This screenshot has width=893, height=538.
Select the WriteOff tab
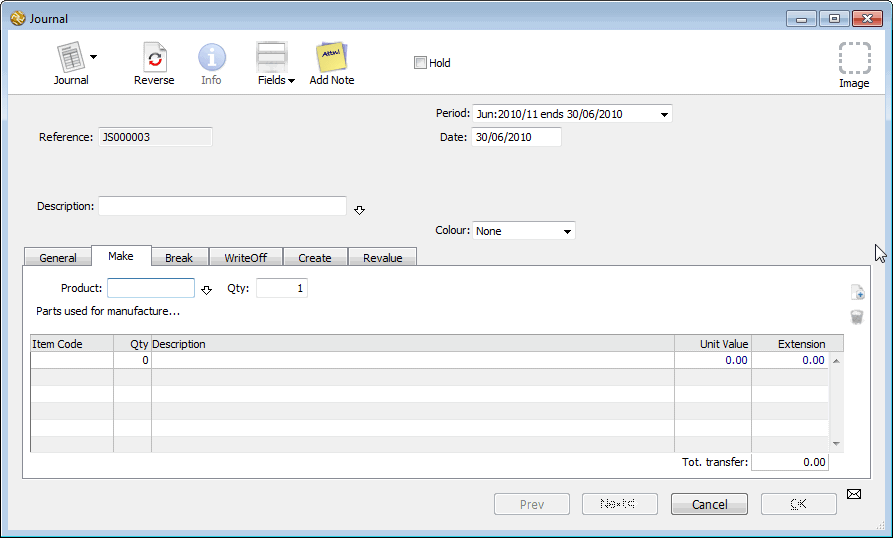pos(245,258)
